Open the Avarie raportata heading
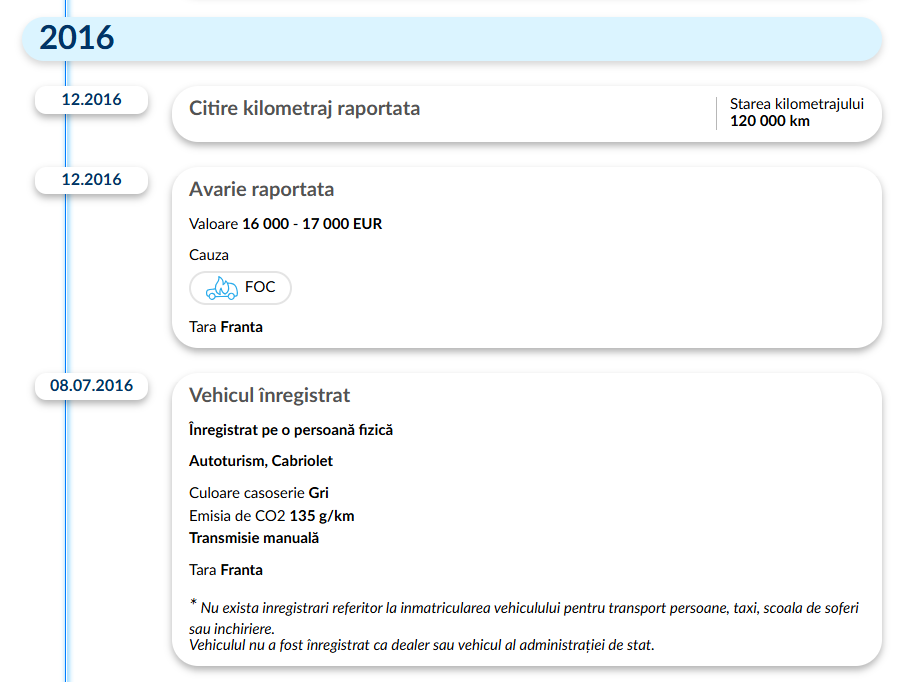 pos(261,190)
